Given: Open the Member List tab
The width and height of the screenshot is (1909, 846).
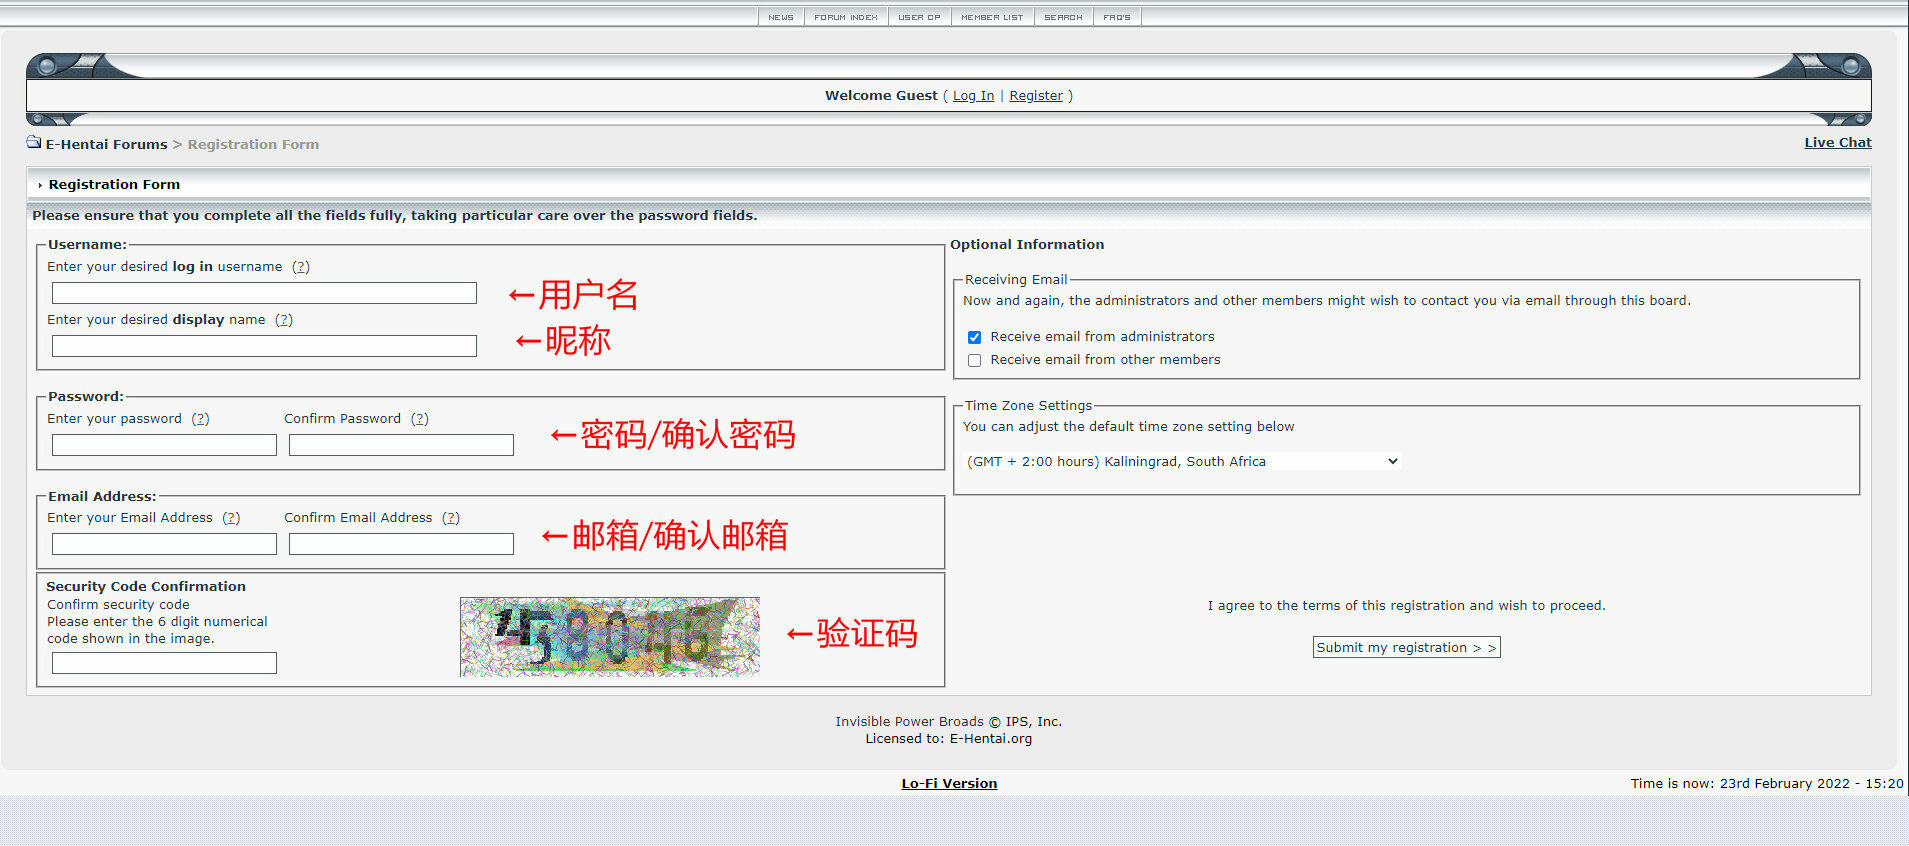Looking at the screenshot, I should pos(991,17).
